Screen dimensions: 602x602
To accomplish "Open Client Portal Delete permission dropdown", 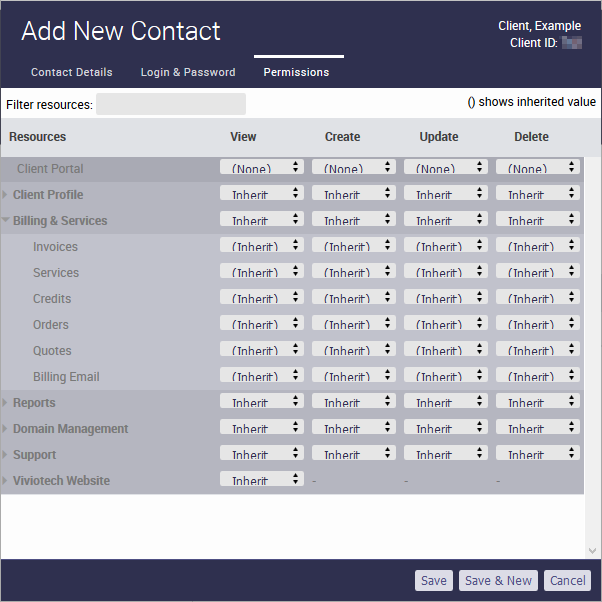I will click(538, 167).
